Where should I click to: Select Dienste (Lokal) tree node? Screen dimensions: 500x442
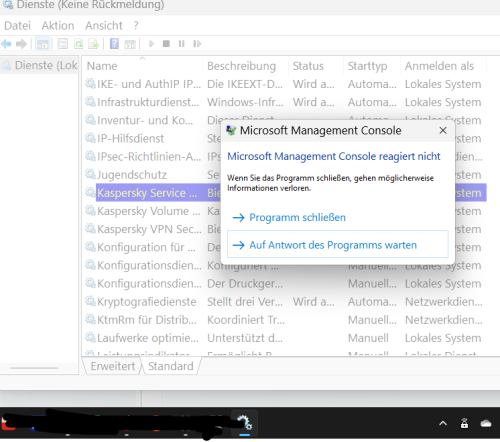[x=39, y=65]
